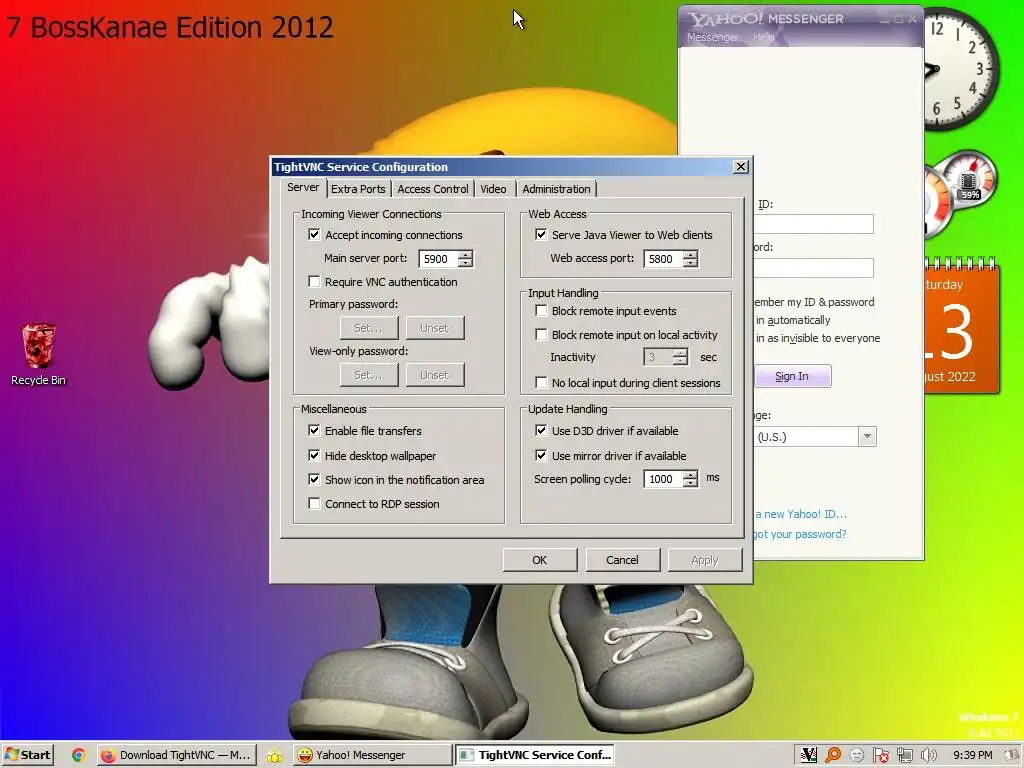Open the Start menu
This screenshot has height=768, width=1024.
tap(27, 755)
